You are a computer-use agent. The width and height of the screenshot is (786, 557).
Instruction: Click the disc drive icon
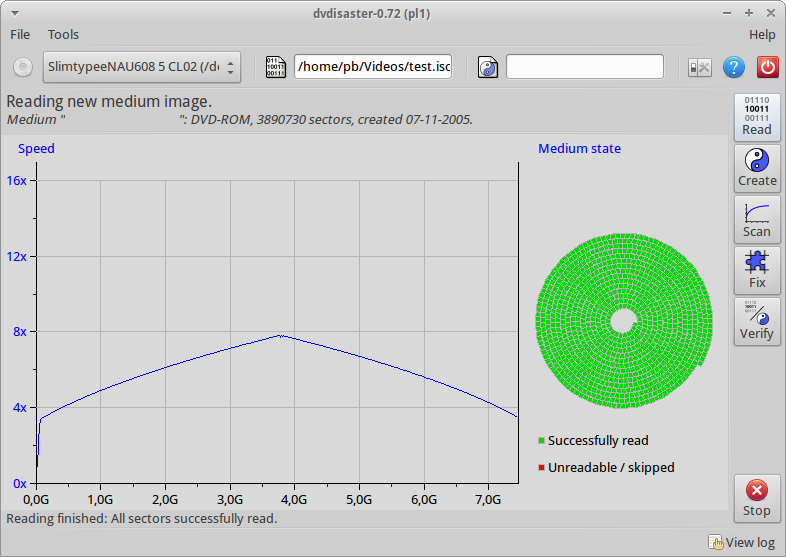click(22, 67)
